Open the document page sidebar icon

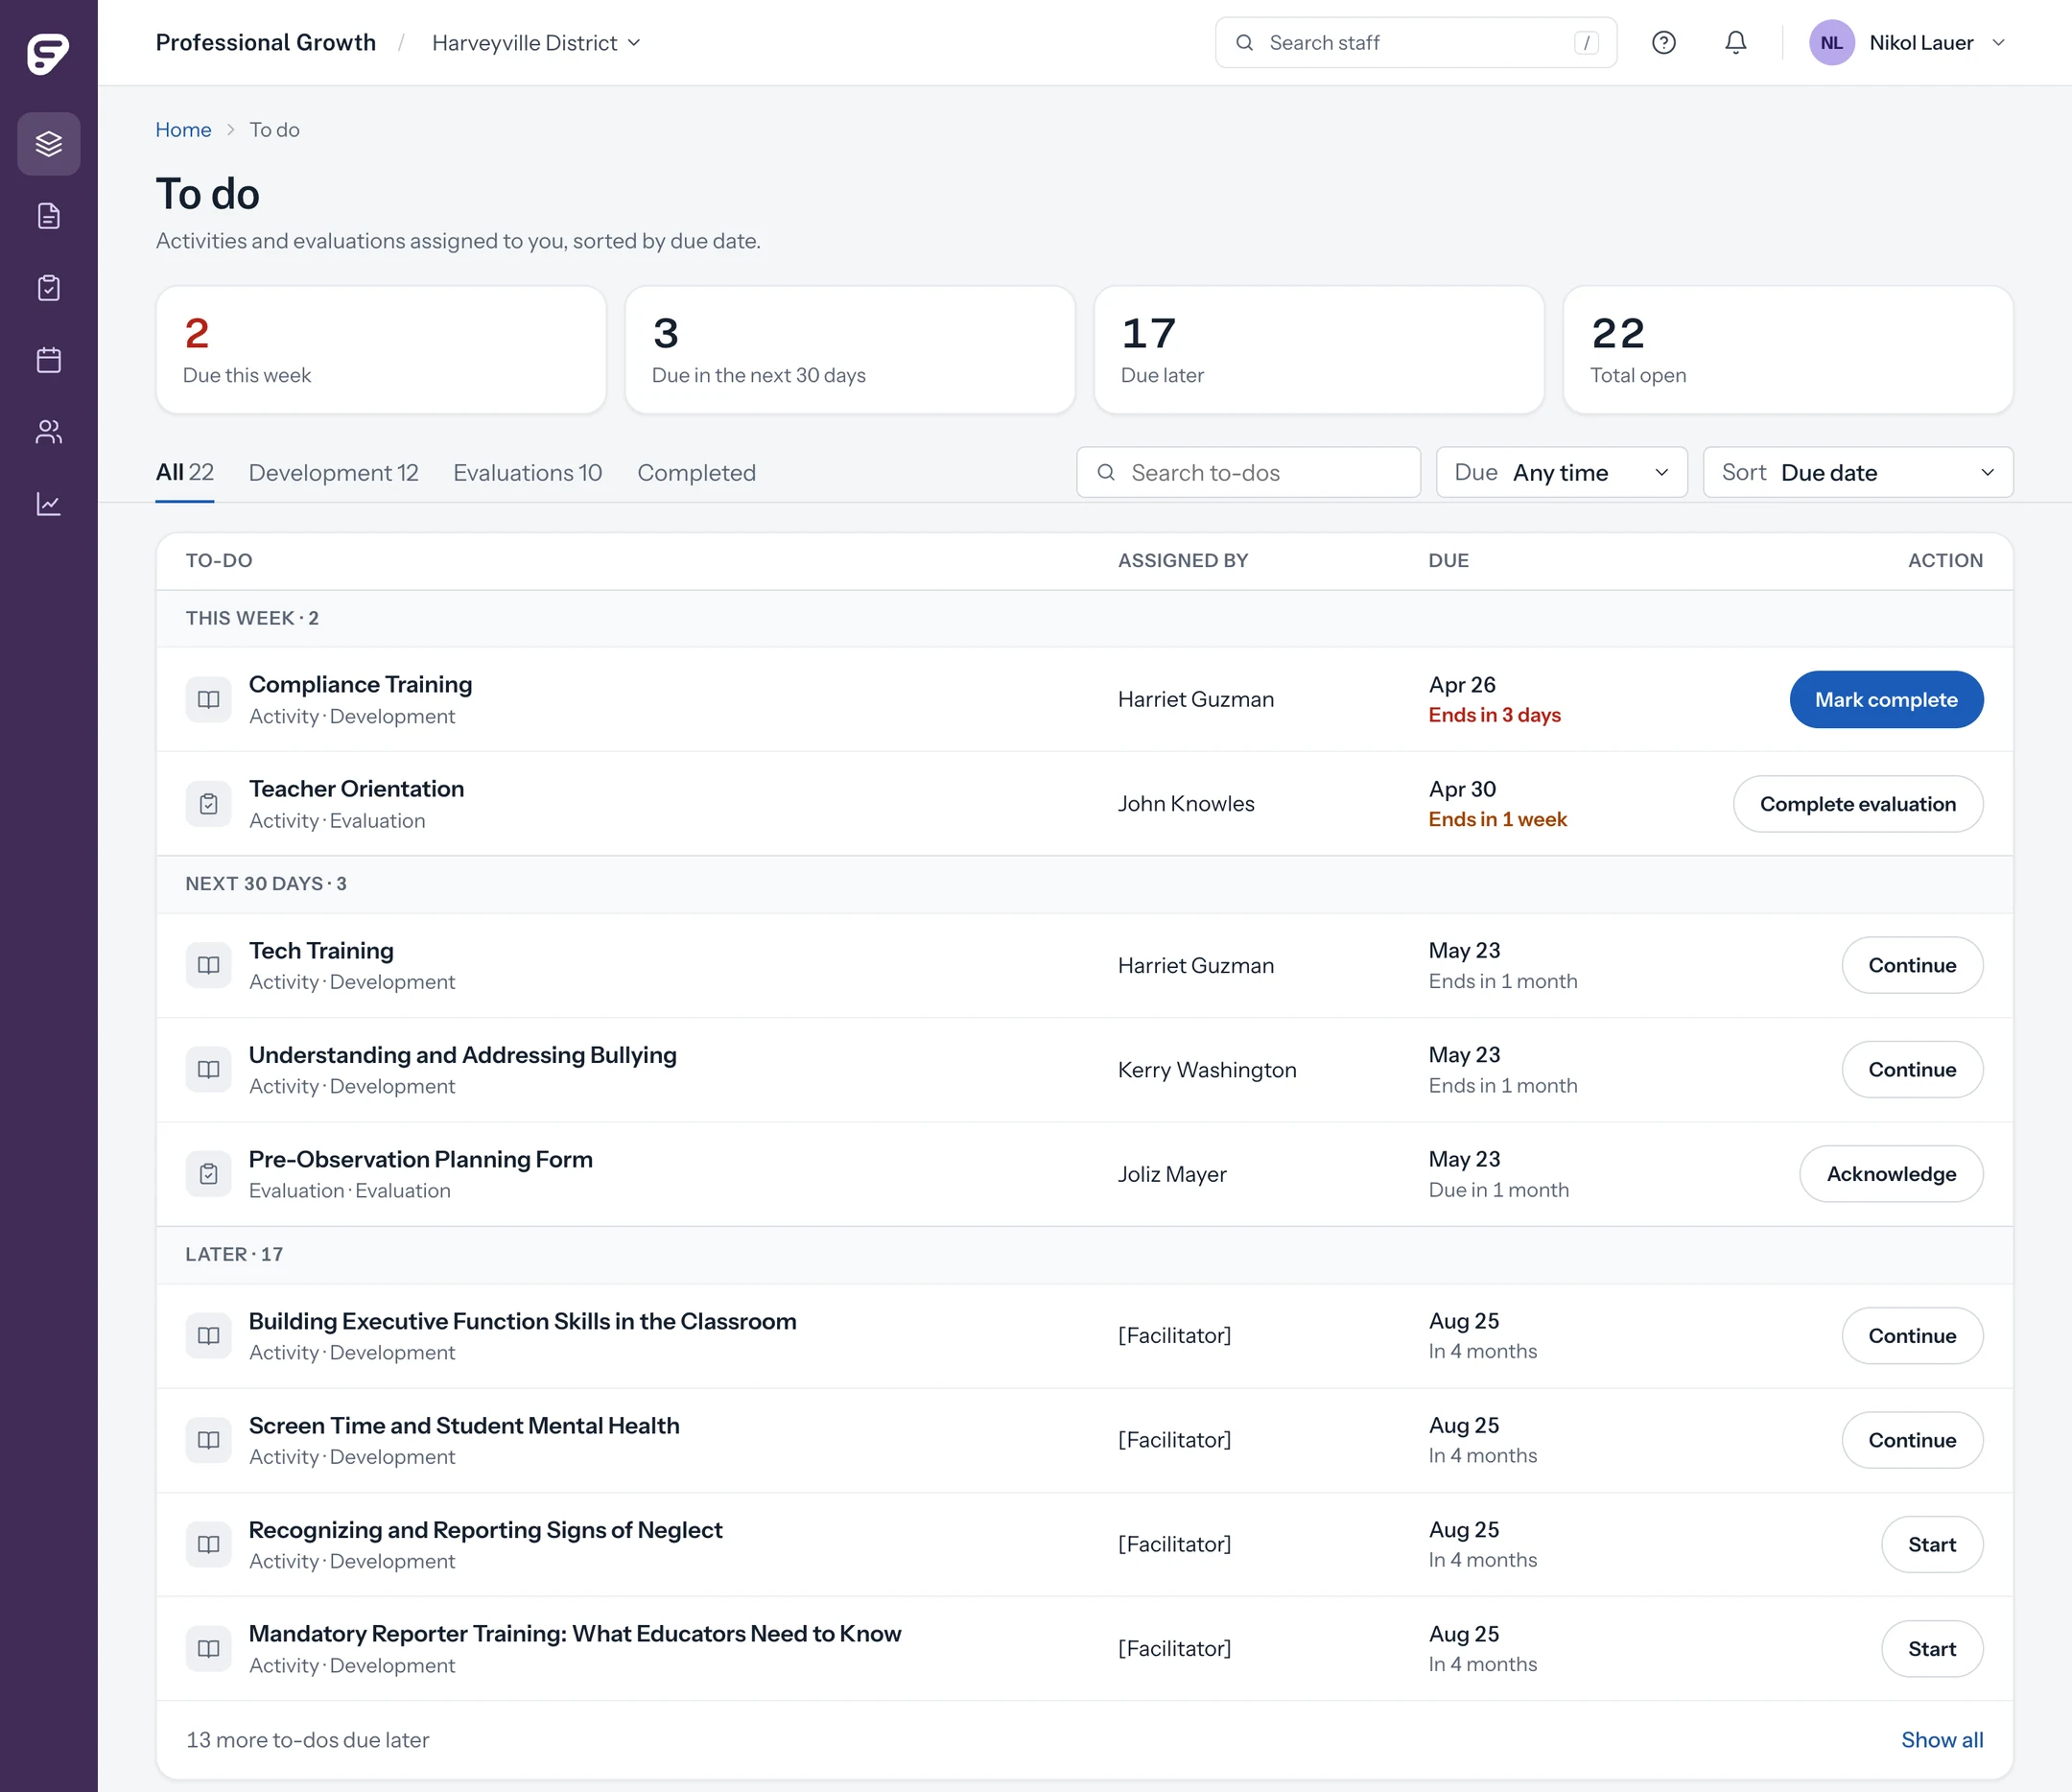point(49,216)
